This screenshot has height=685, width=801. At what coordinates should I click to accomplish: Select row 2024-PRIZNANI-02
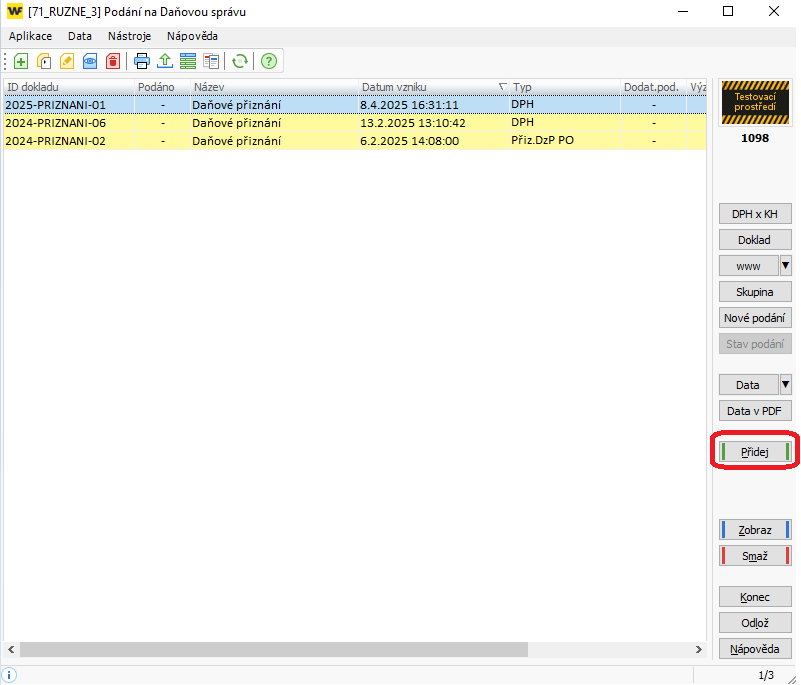355,141
